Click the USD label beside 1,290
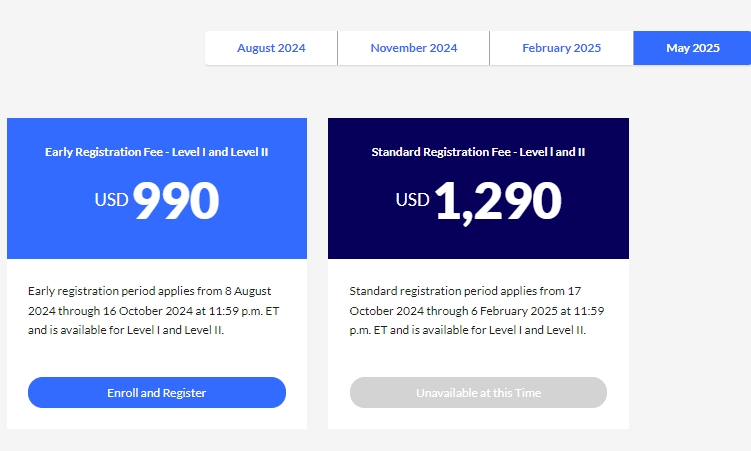 pyautogui.click(x=412, y=200)
